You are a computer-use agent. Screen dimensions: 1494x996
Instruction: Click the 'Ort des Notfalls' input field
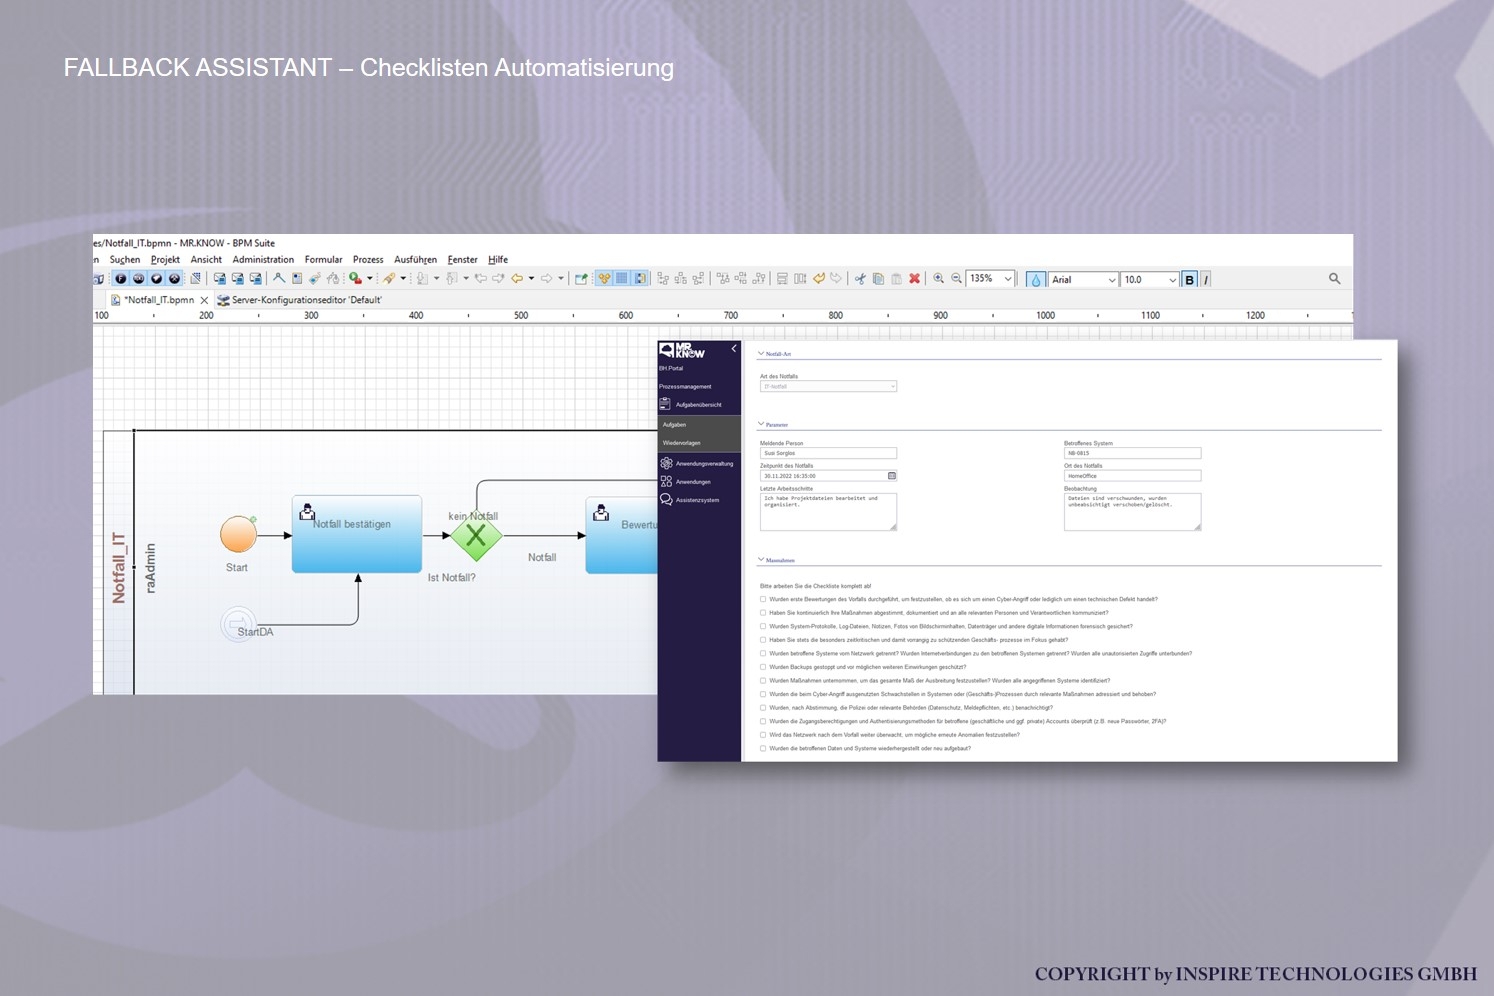[1132, 476]
